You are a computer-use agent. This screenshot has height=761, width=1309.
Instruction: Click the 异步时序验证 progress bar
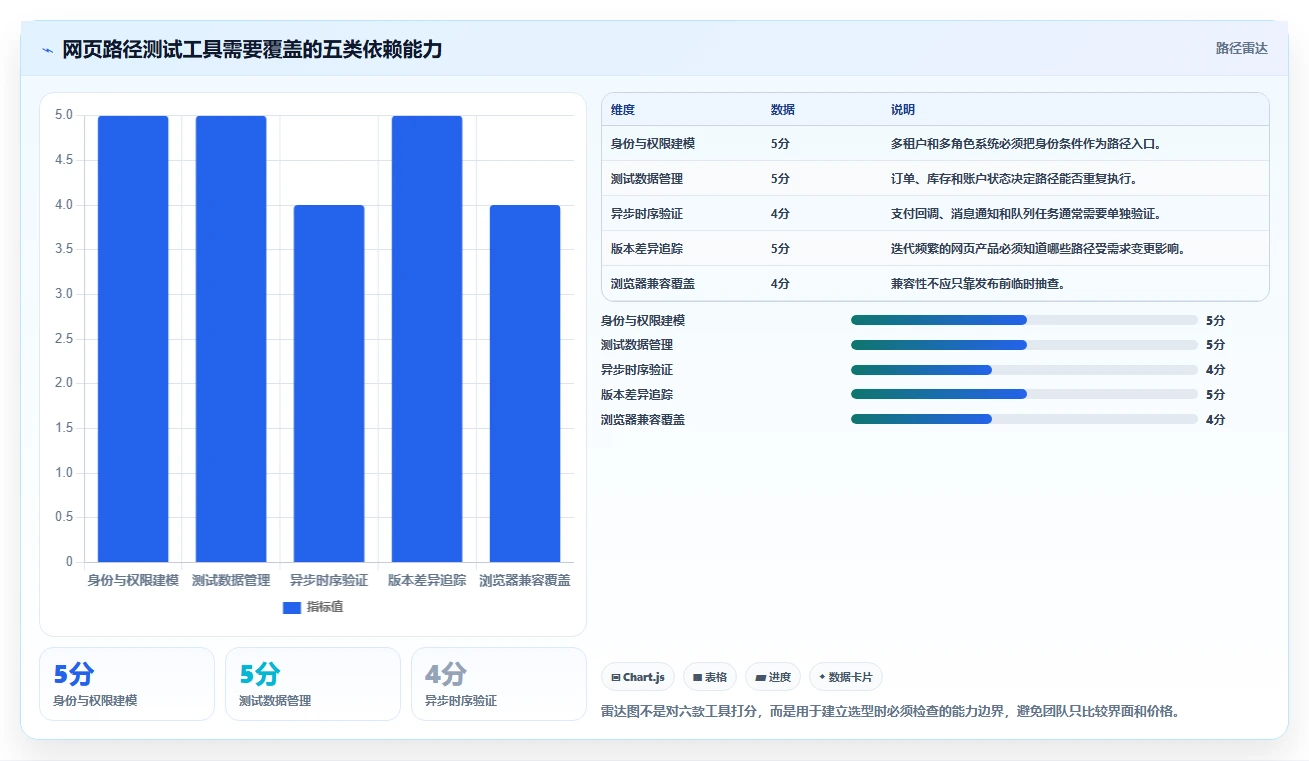coord(1024,370)
